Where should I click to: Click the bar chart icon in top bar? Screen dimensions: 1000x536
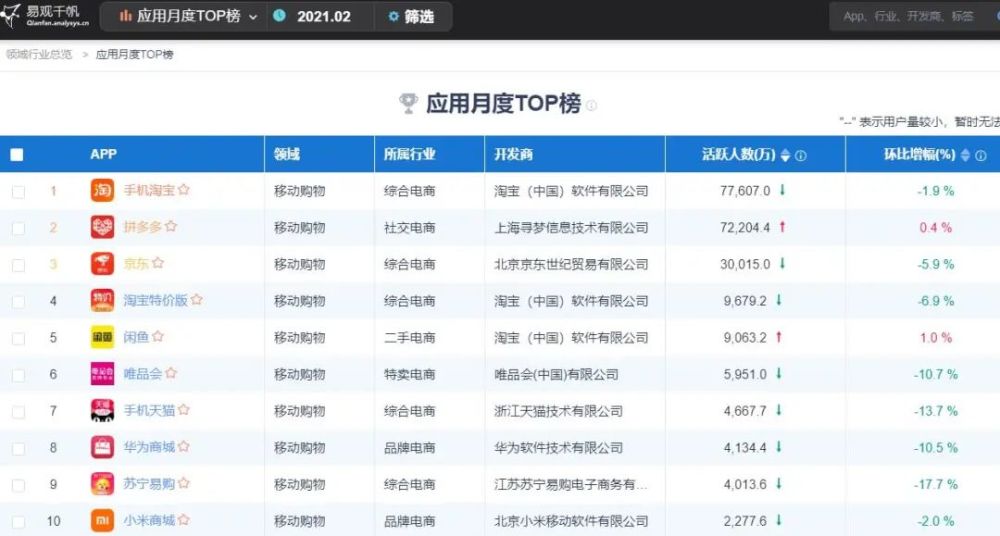pos(126,16)
